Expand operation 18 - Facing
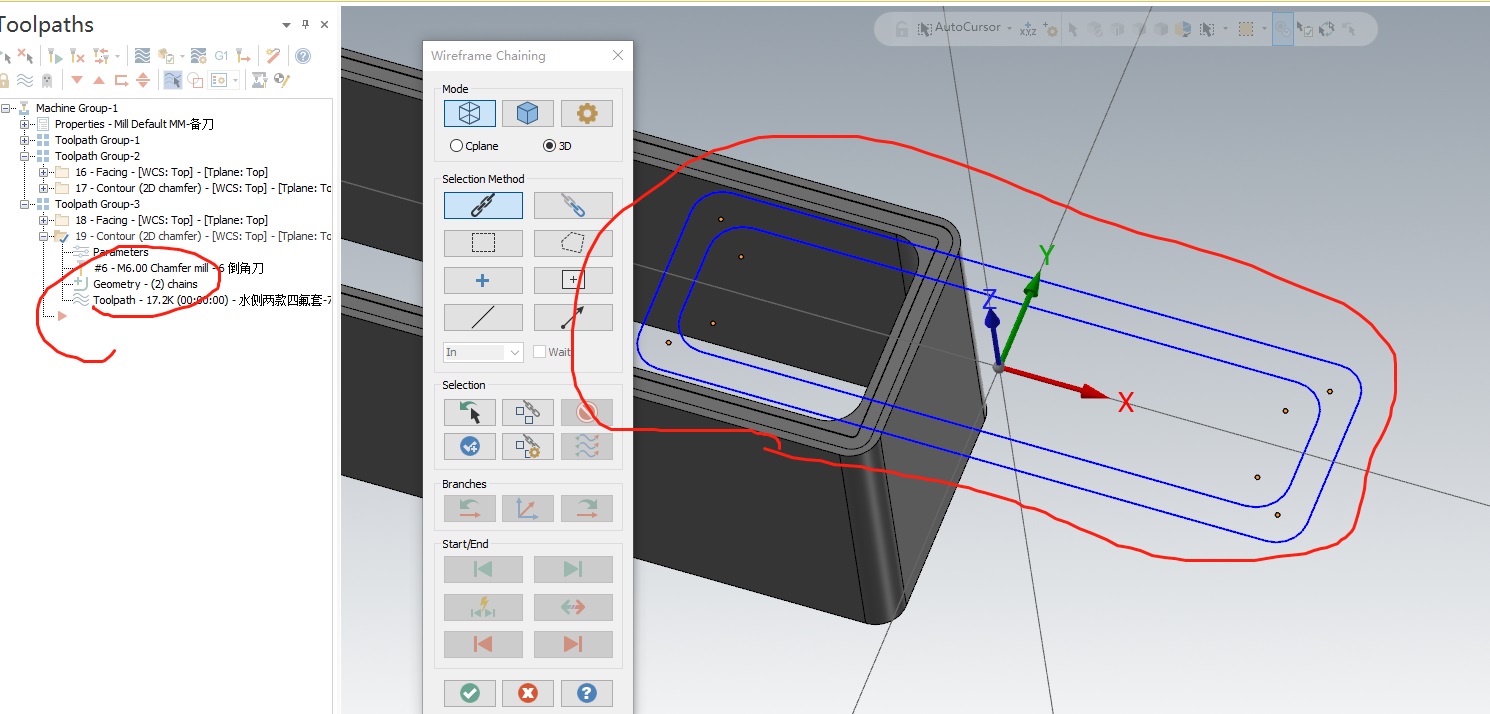The image size is (1490, 714). pyautogui.click(x=43, y=220)
